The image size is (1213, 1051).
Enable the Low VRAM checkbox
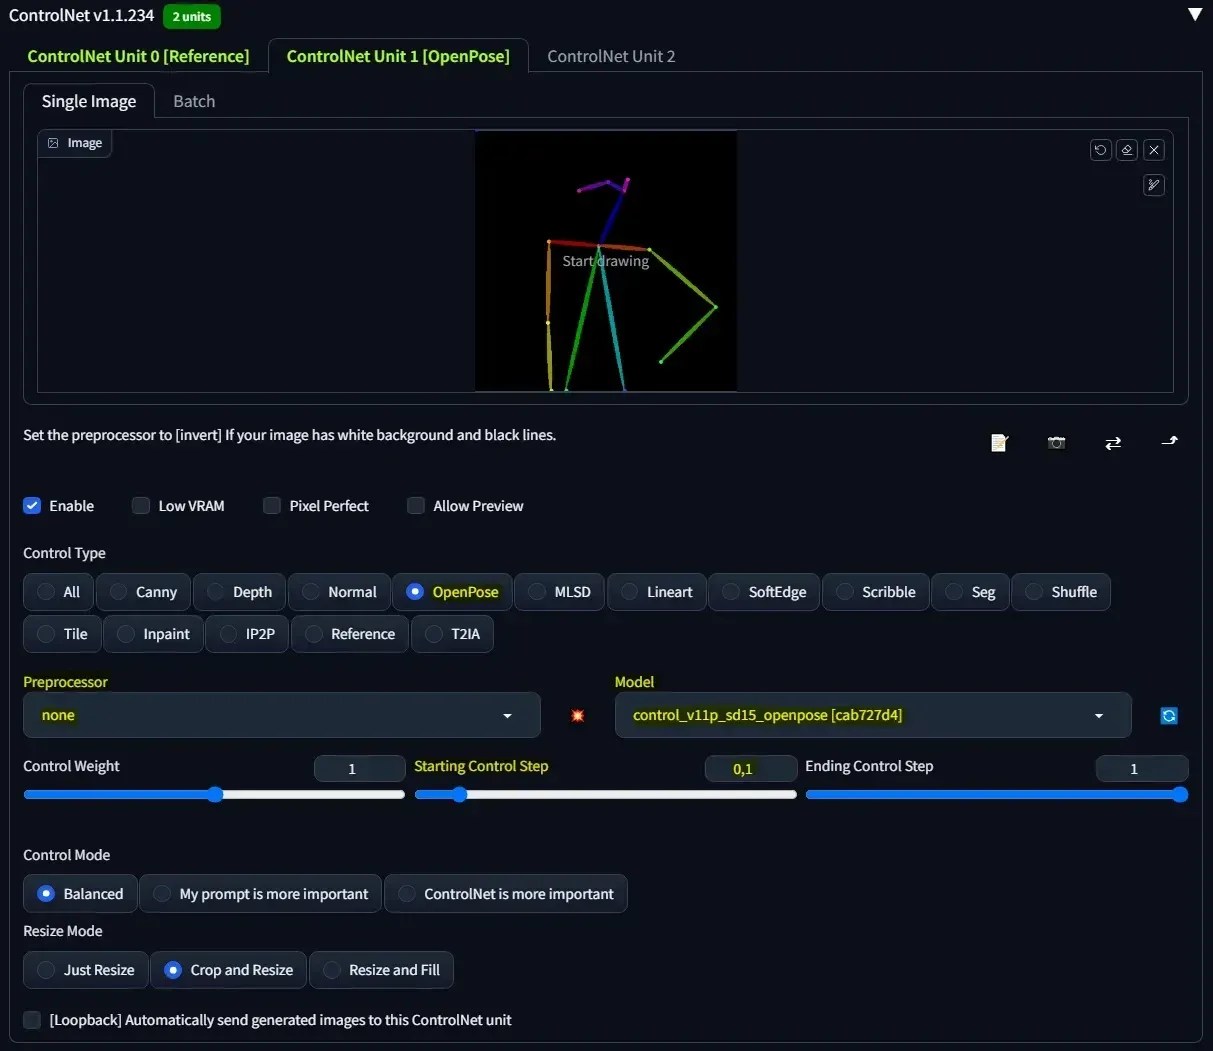point(141,506)
